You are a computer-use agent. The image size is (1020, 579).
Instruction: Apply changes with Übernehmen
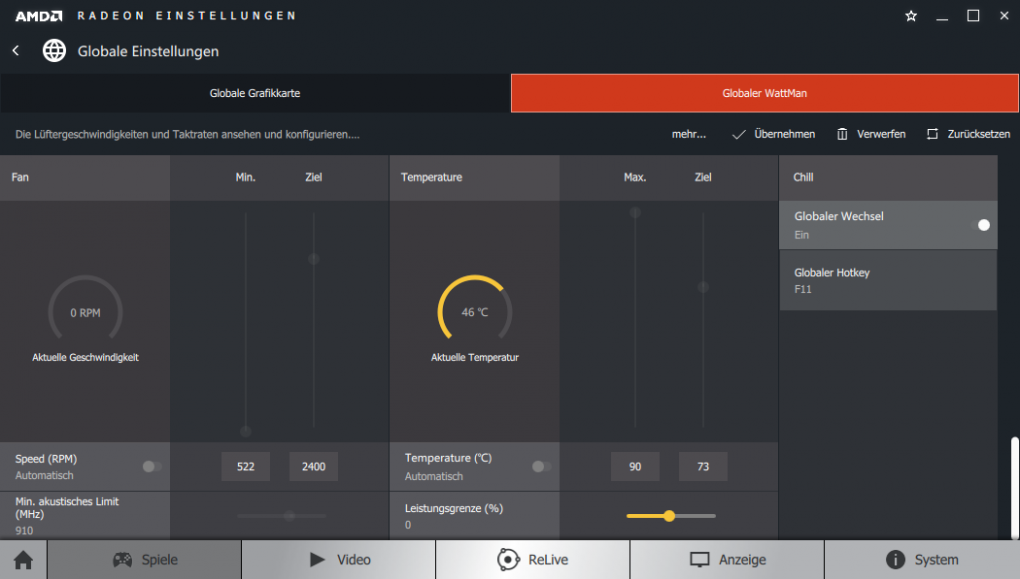(773, 134)
